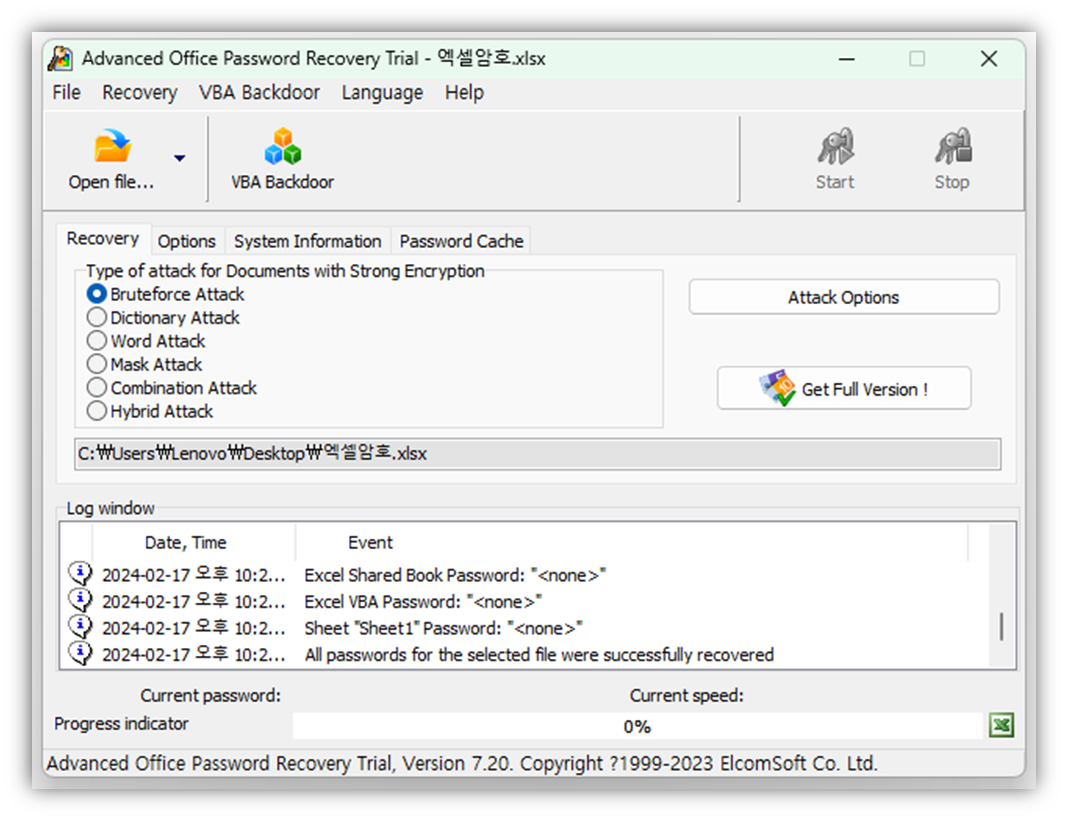1068x821 pixels.
Task: Select the Dictionary Attack option
Action: pos(97,318)
